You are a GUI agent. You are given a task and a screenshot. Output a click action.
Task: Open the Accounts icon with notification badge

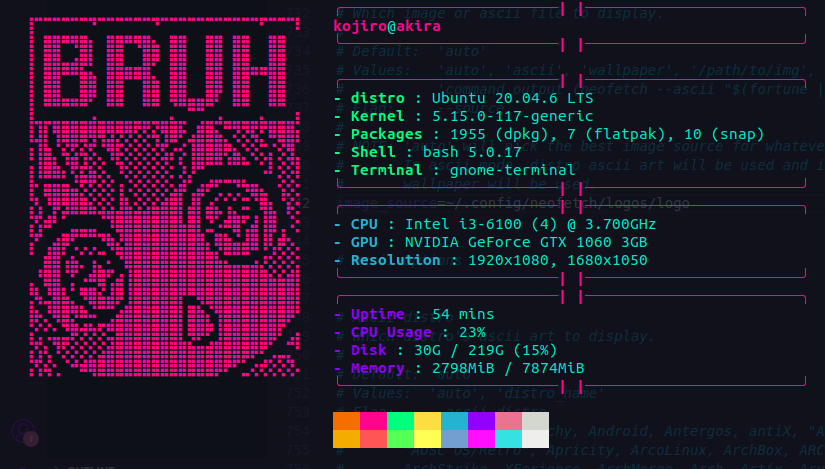click(24, 432)
